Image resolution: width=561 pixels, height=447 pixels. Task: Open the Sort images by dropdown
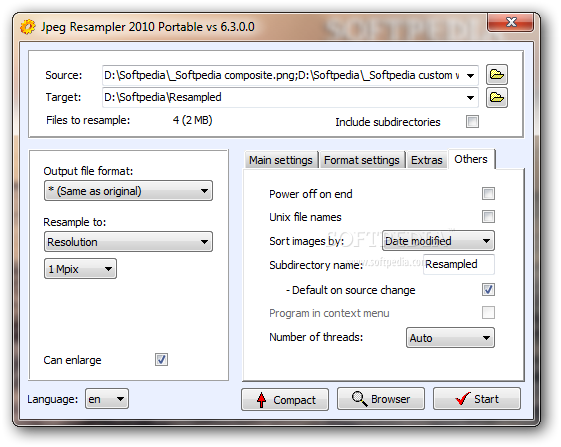tap(438, 240)
